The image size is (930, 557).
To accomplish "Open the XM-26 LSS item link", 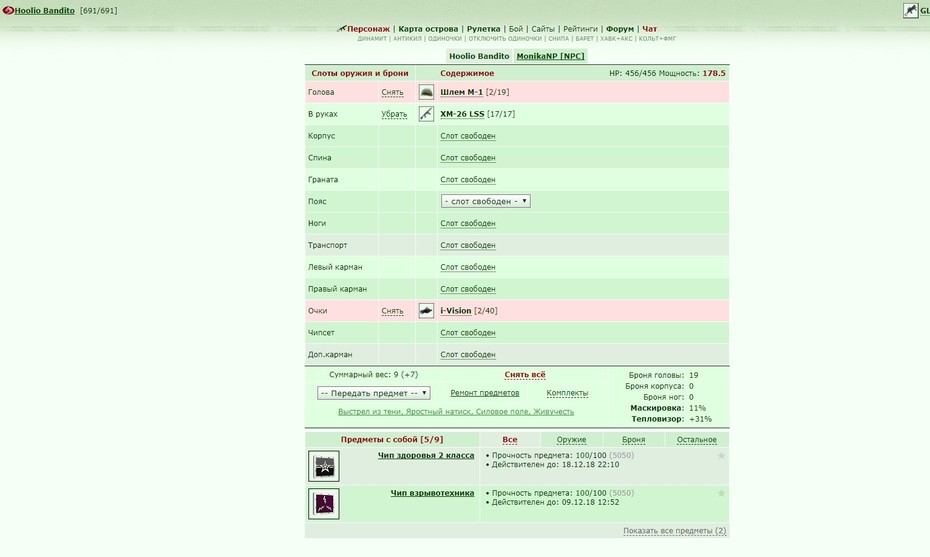I will (x=462, y=114).
